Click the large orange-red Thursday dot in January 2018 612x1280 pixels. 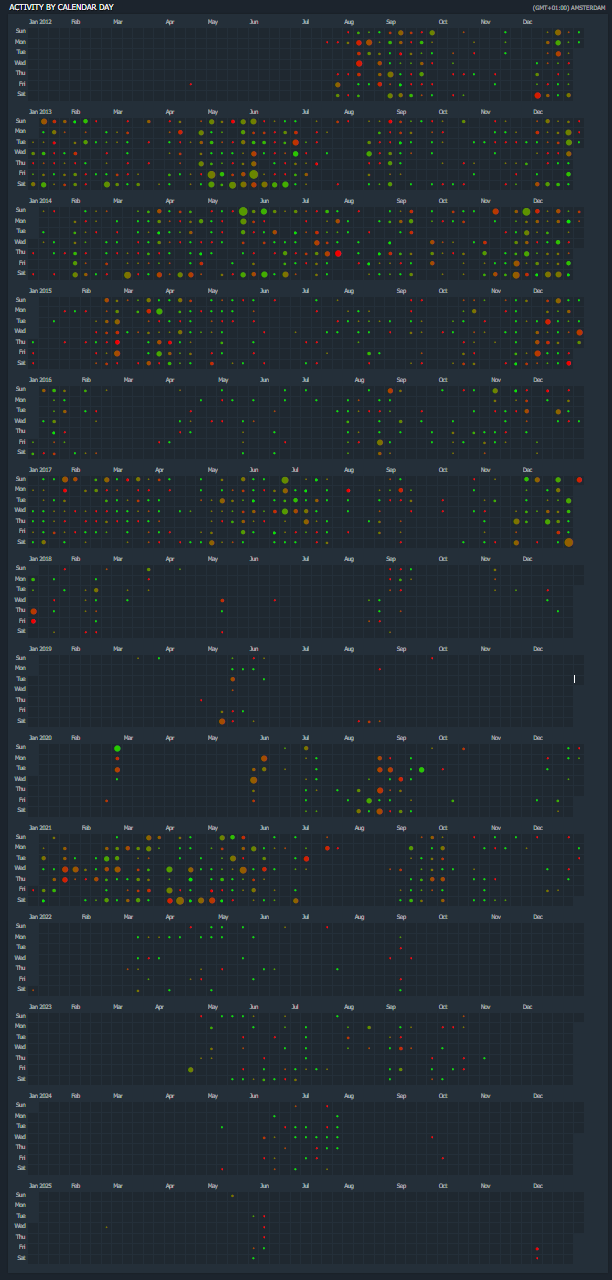coord(33,611)
